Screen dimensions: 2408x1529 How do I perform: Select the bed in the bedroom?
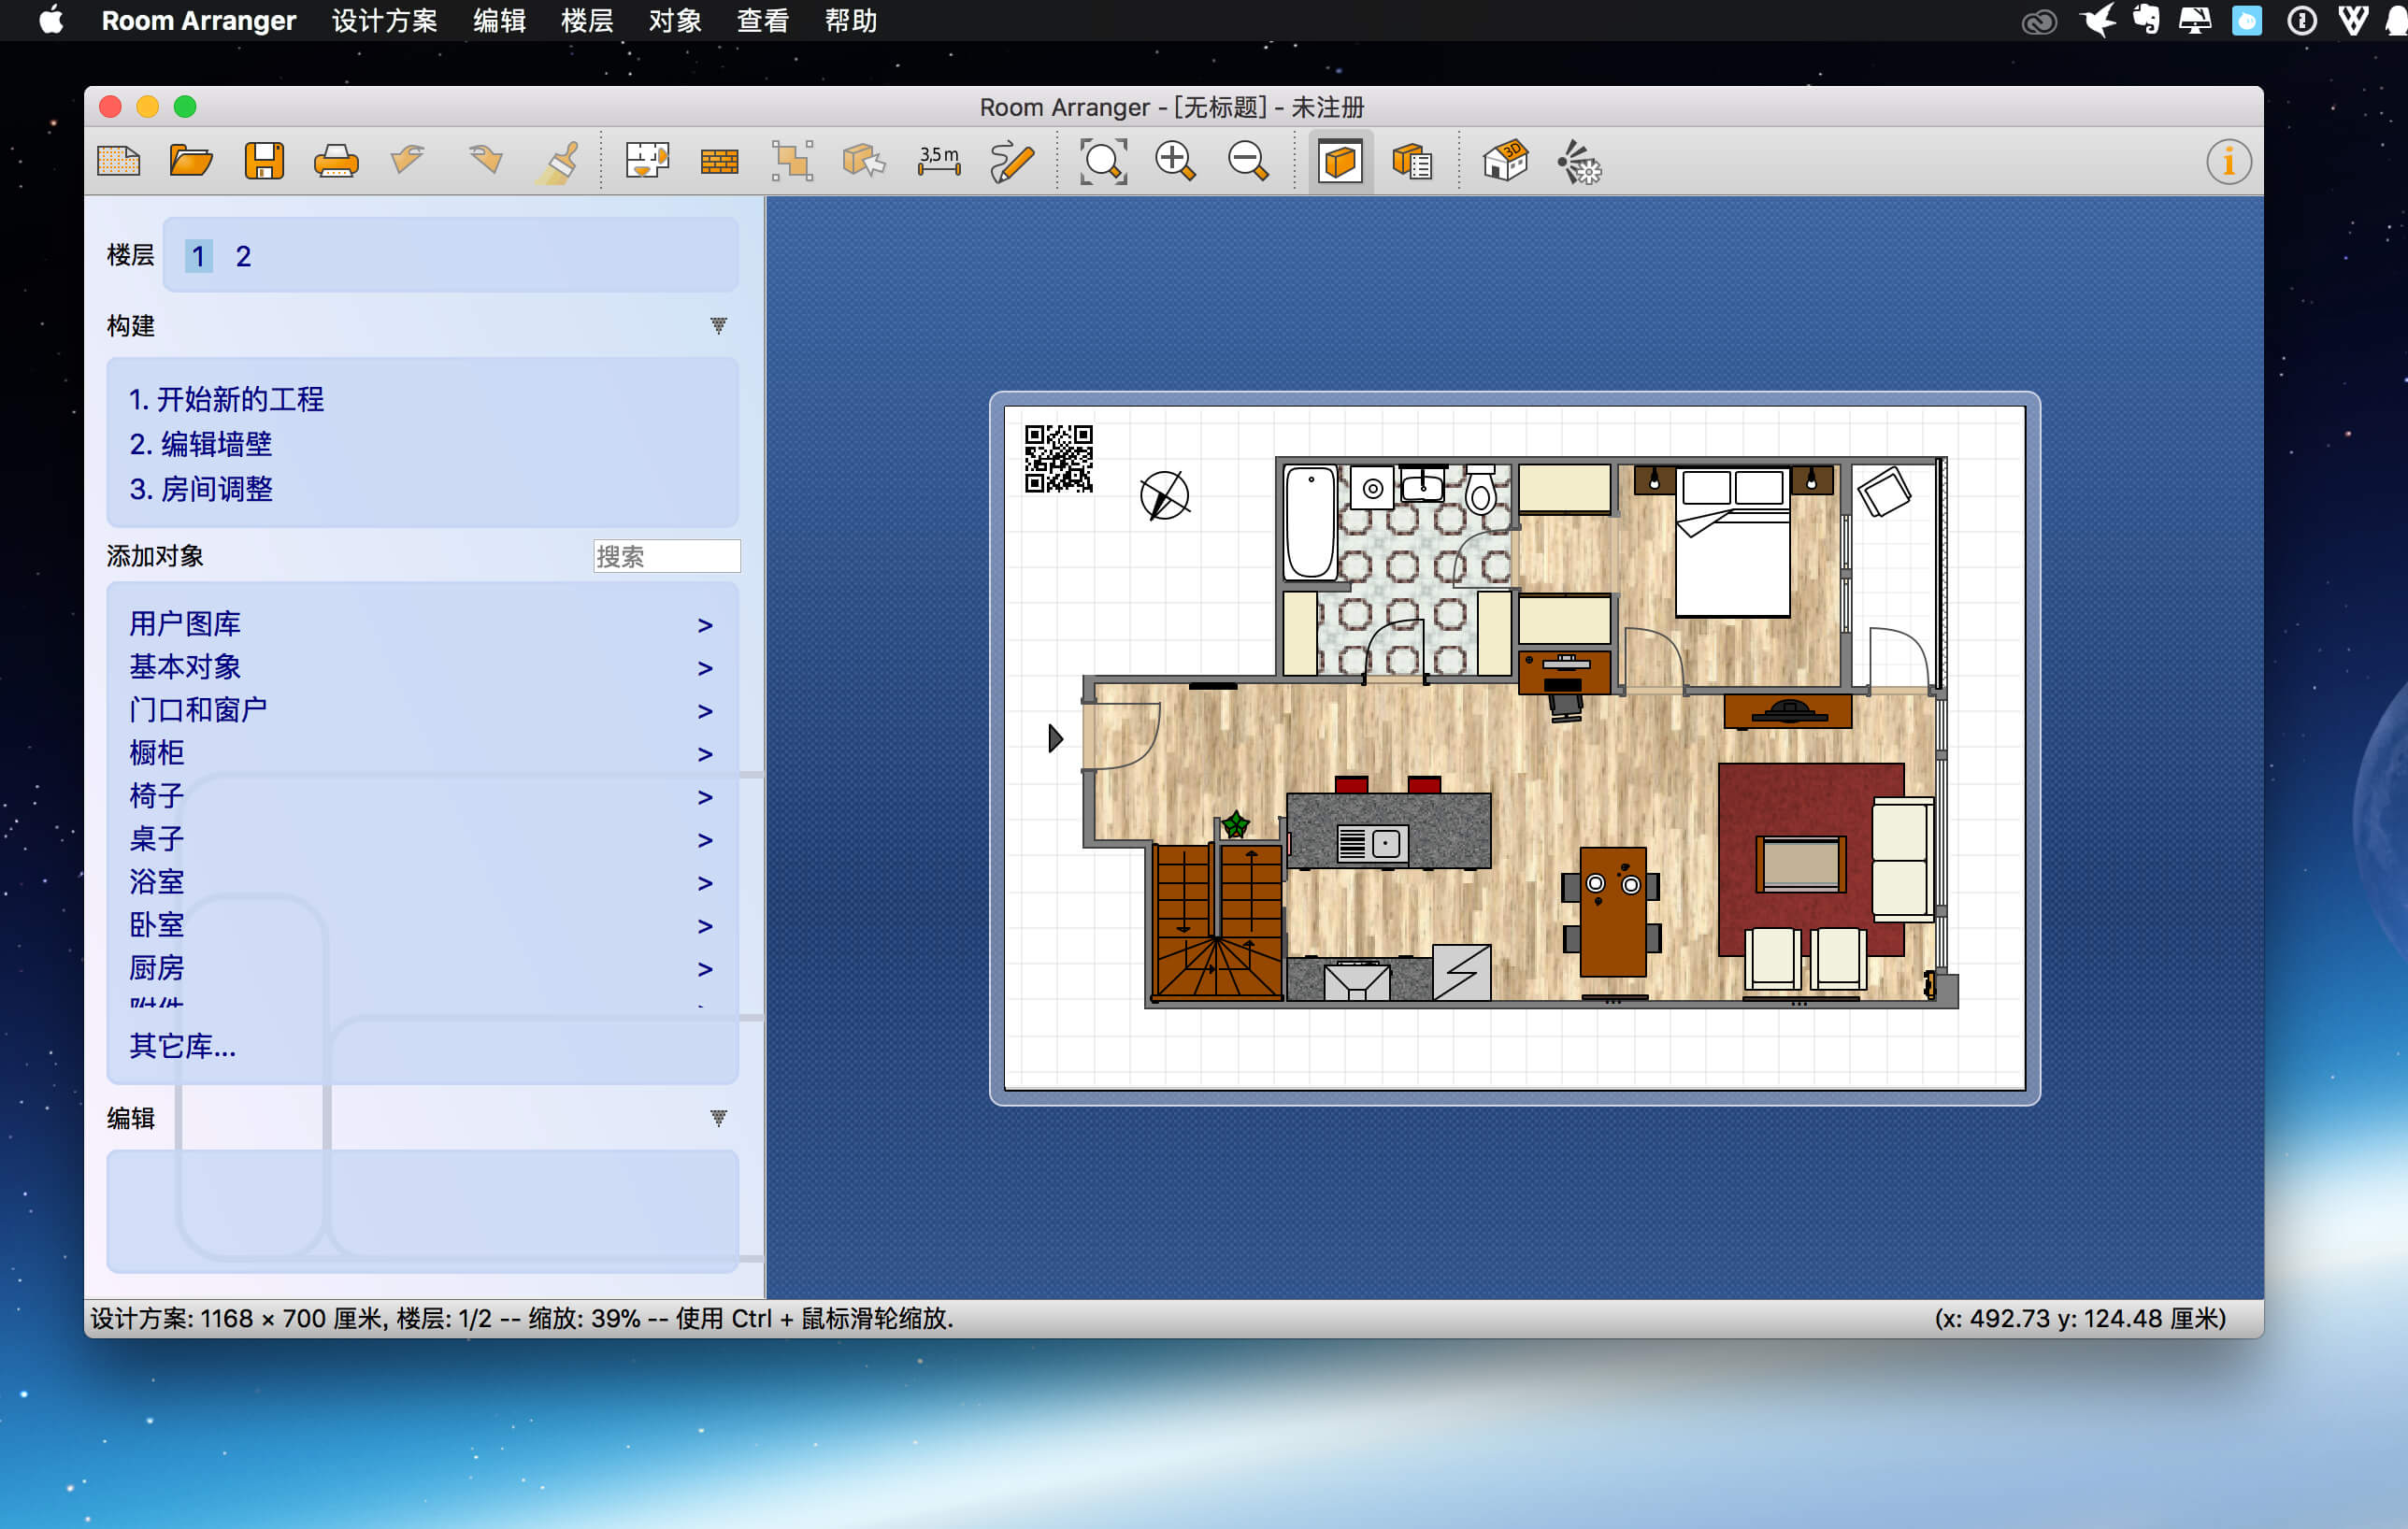click(1733, 542)
